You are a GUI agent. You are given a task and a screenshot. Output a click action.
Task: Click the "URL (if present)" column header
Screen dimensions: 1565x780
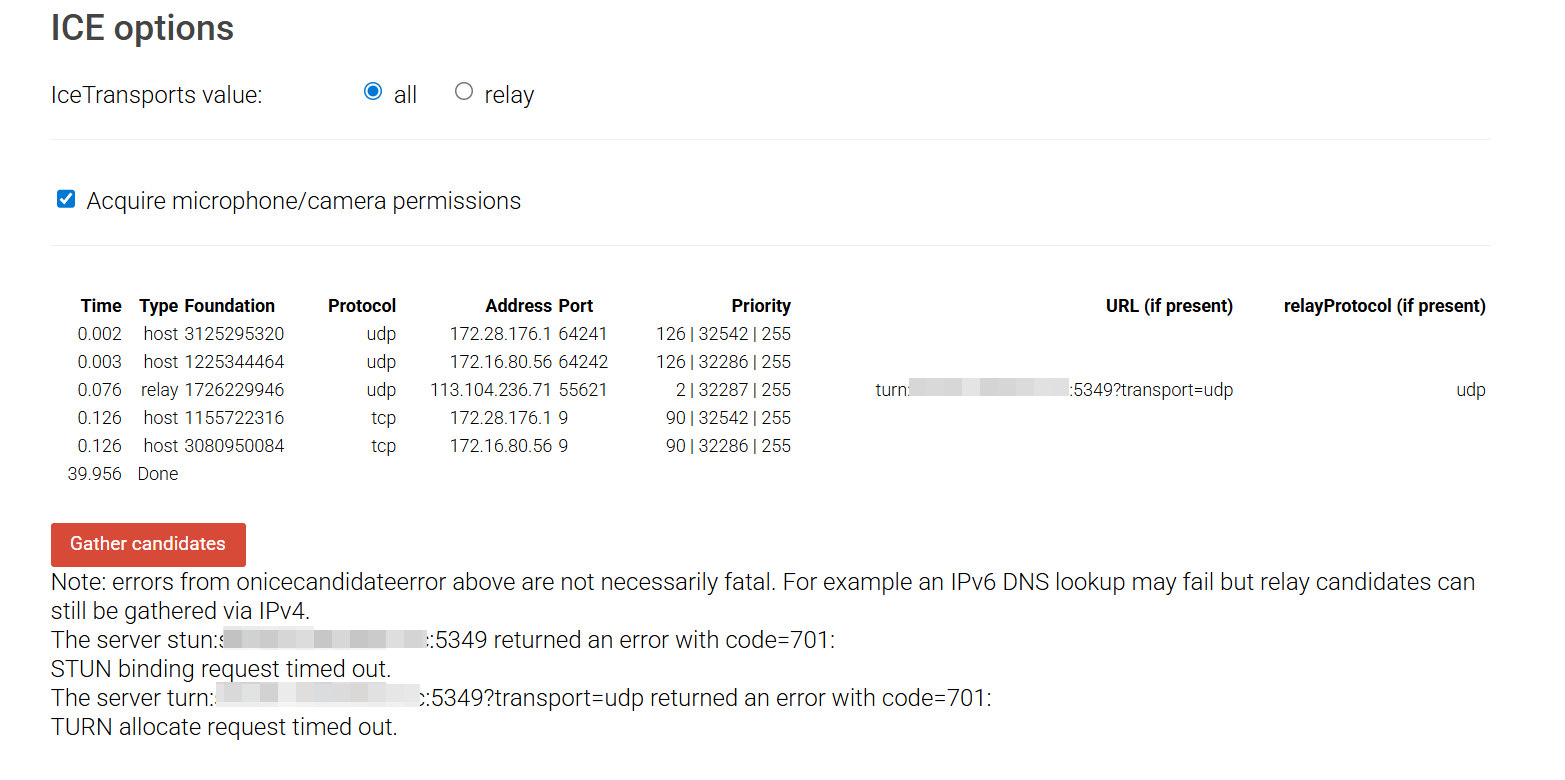[1168, 306]
